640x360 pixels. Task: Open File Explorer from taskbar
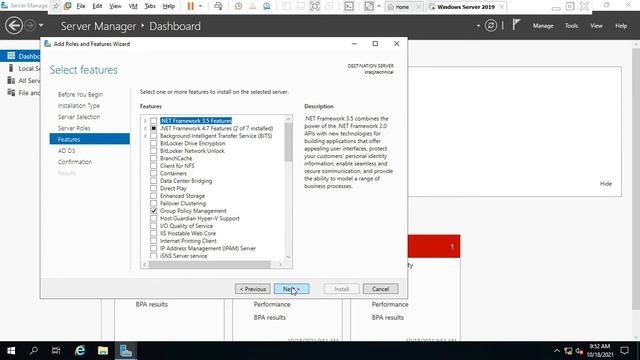[x=103, y=351]
